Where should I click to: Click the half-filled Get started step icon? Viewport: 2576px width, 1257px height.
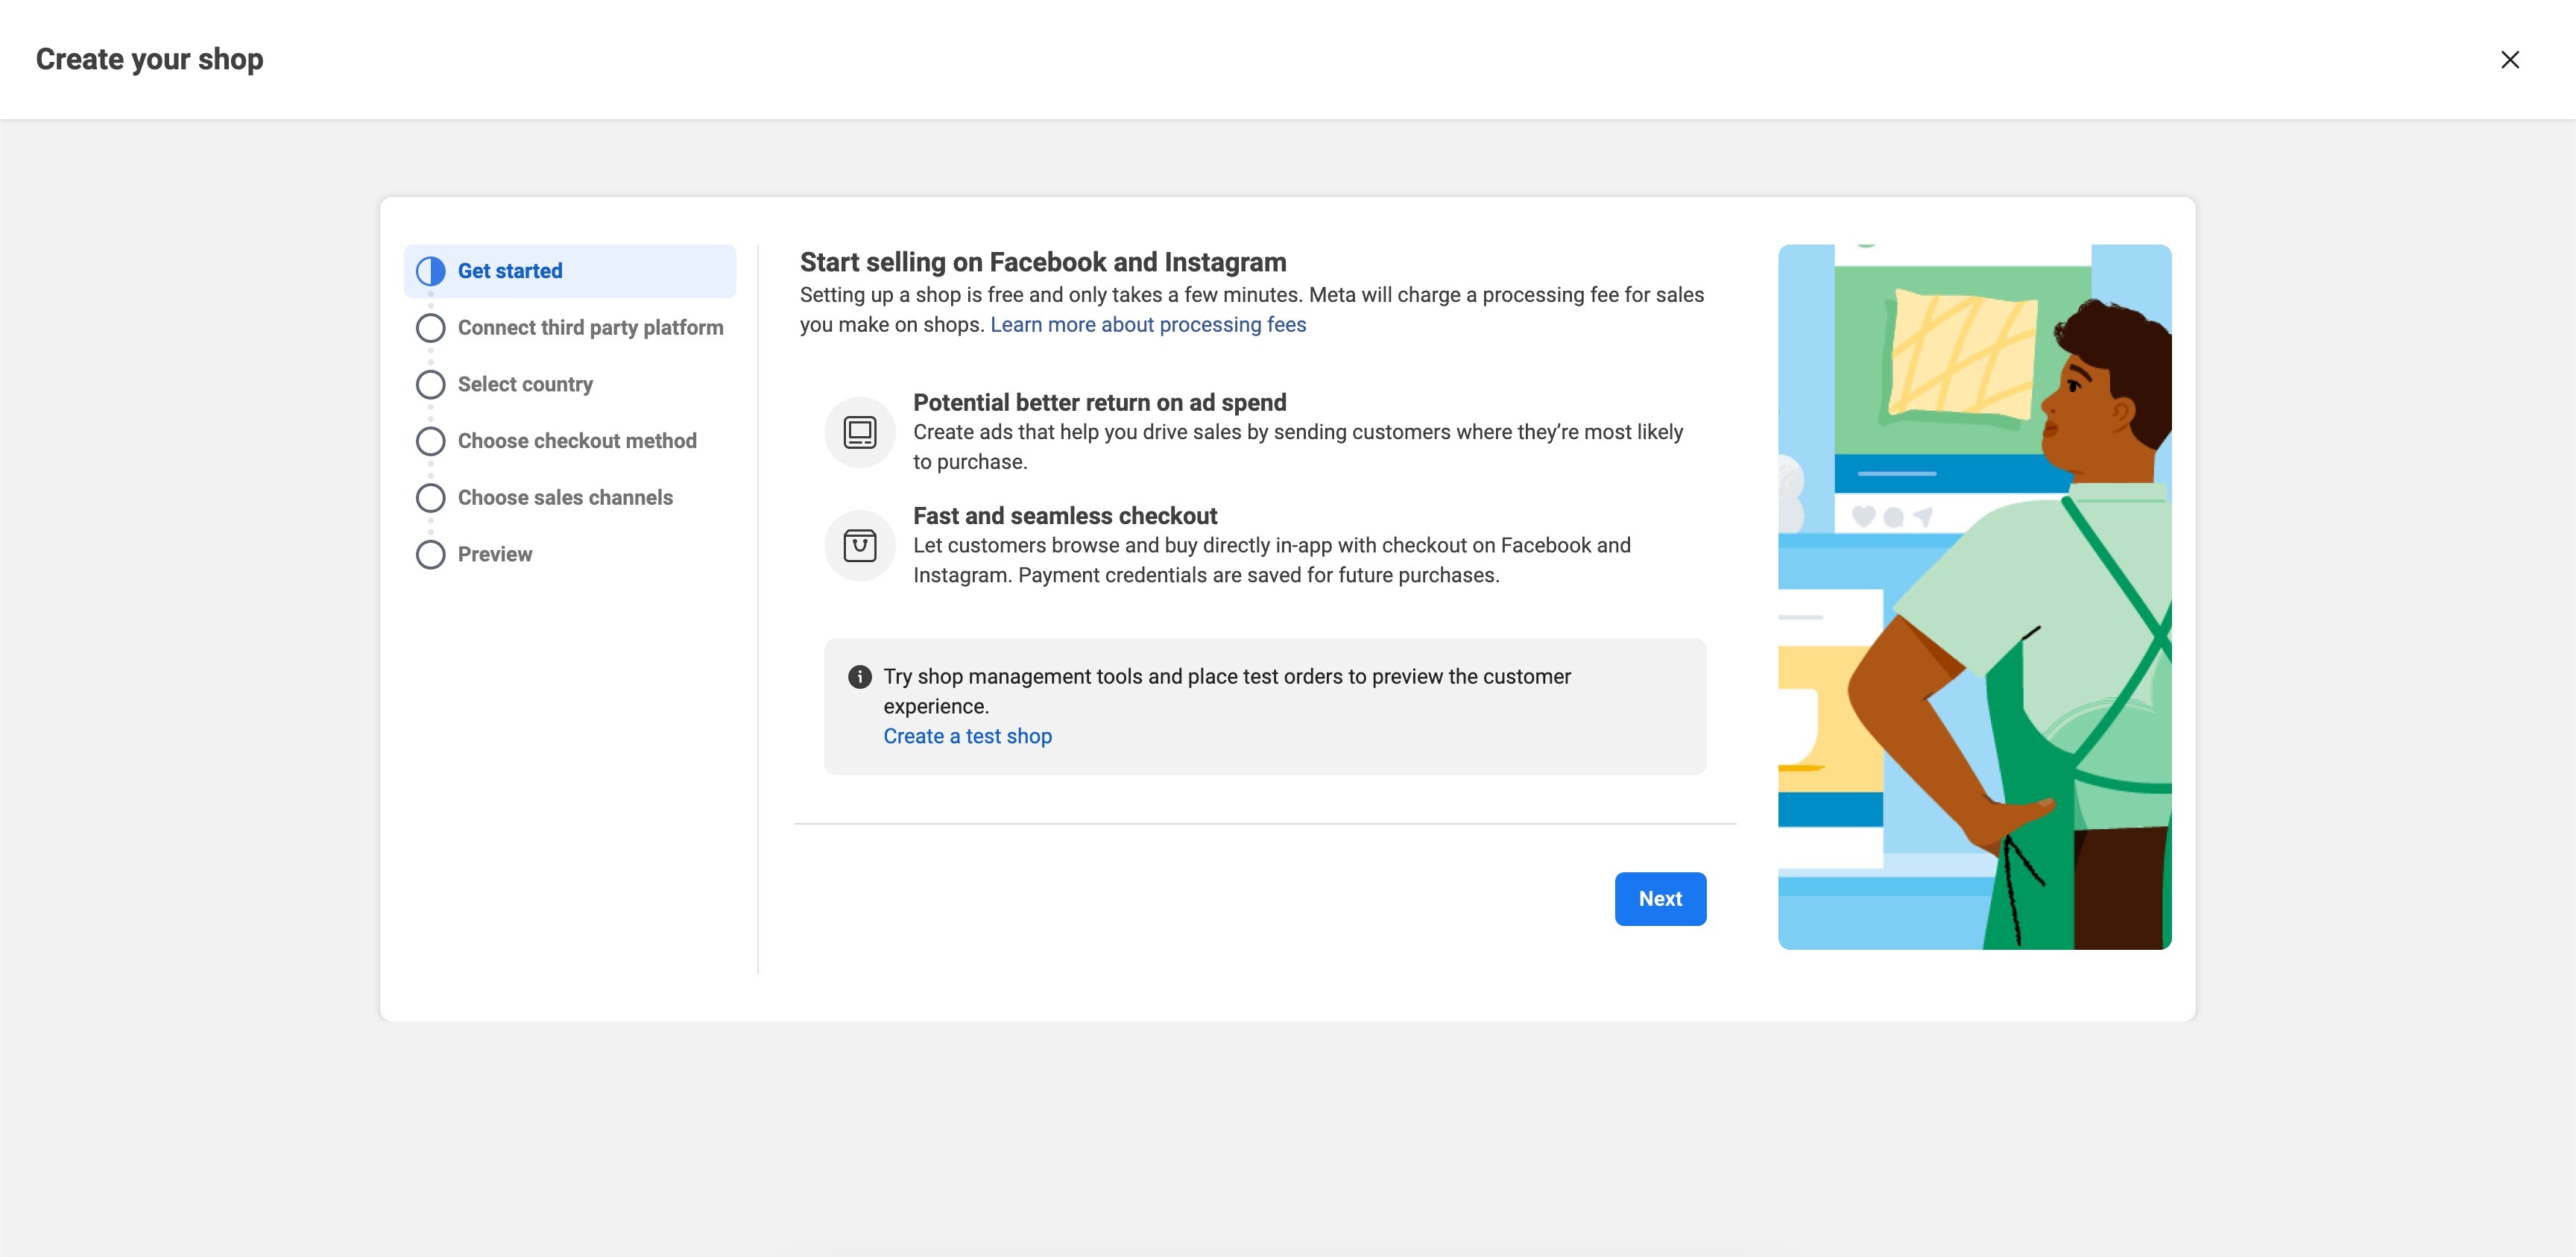[x=430, y=271]
